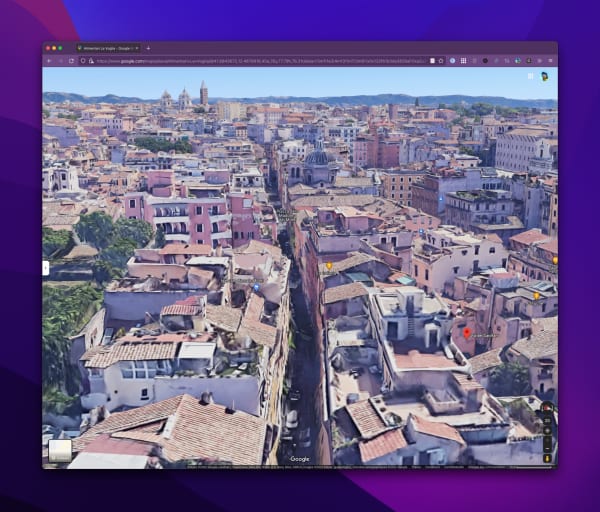Open a new tab with the plus button
Screen dimensions: 600x512
148,48
